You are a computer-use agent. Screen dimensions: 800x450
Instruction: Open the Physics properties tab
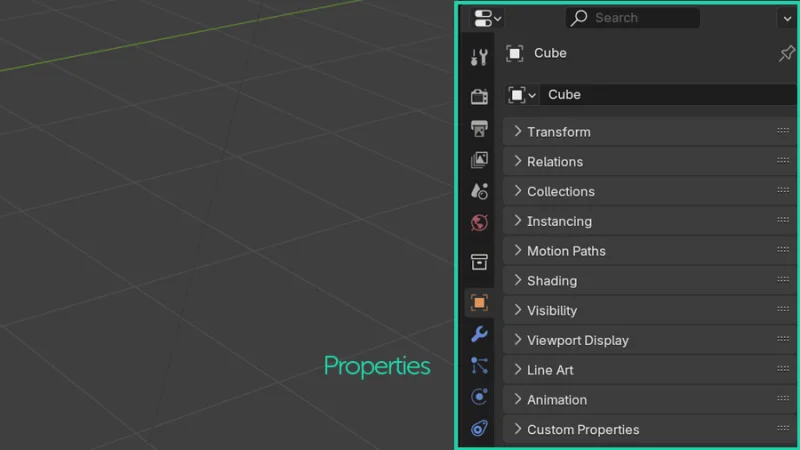pos(479,396)
